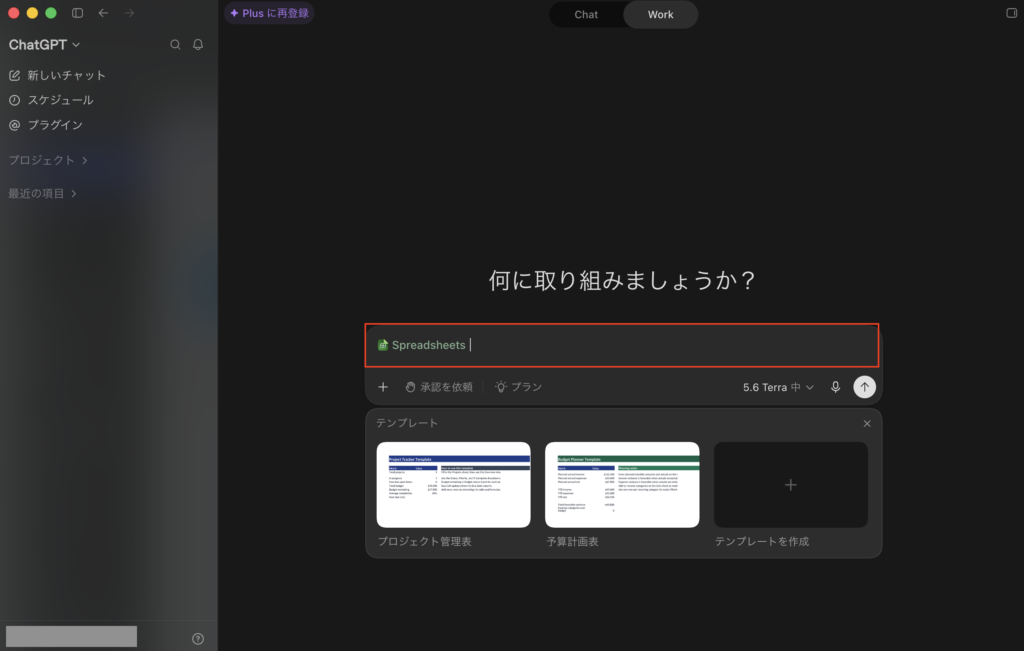Screen dimensions: 1024x651
Task: Open スケジュール in sidebar
Action: point(51,100)
